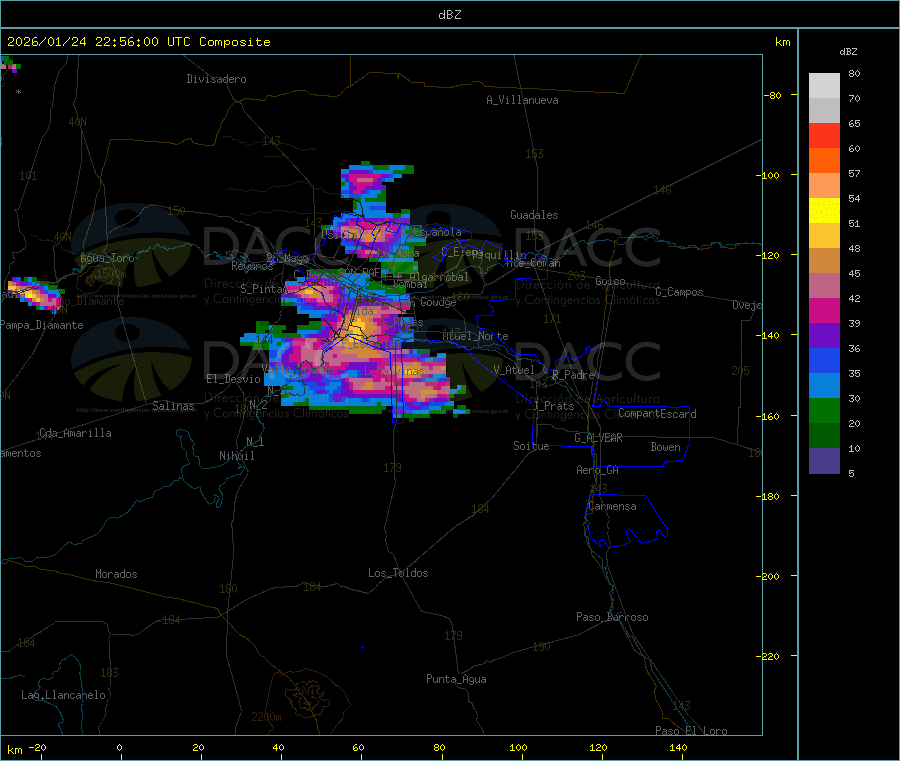Click the Aero_GA label
The height and width of the screenshot is (761, 900).
(598, 470)
